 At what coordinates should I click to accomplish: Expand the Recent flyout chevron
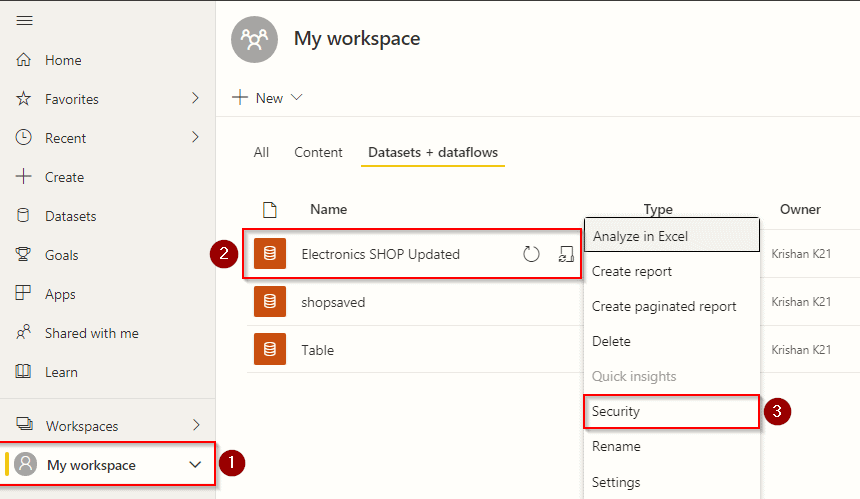click(195, 137)
